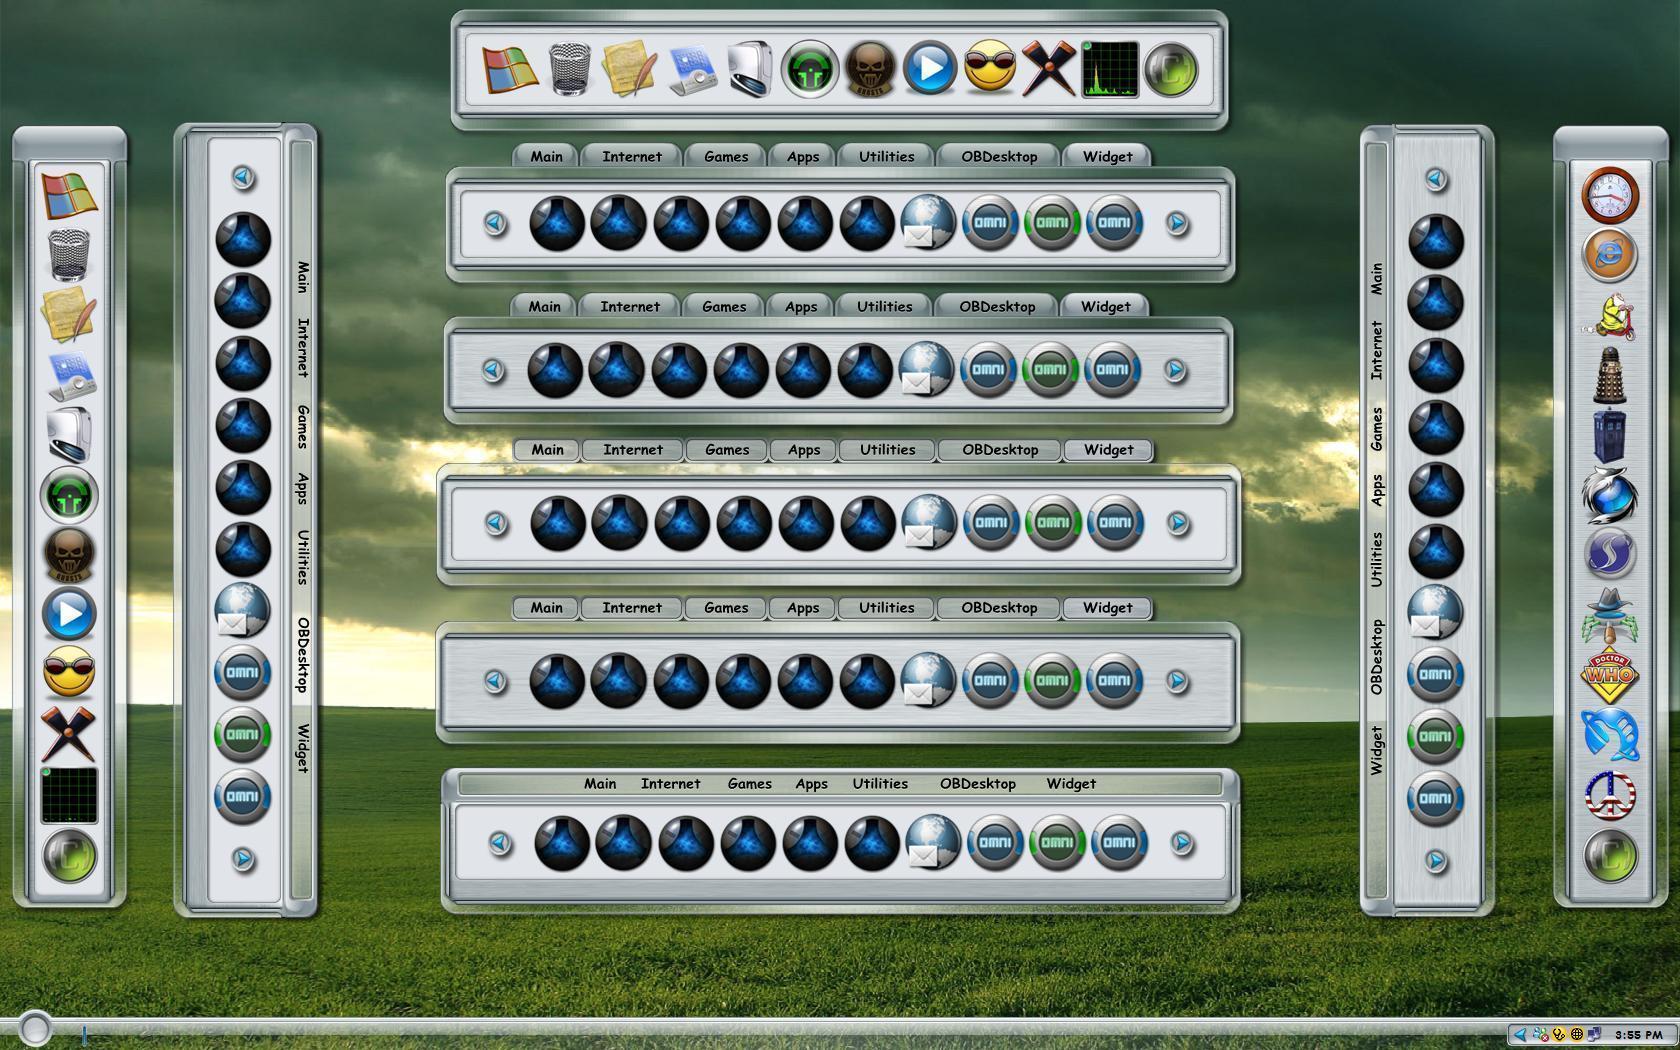Switch to Widget tab in bottommost horizontal dock
Screen dimensions: 1680x1050
pos(1071,784)
